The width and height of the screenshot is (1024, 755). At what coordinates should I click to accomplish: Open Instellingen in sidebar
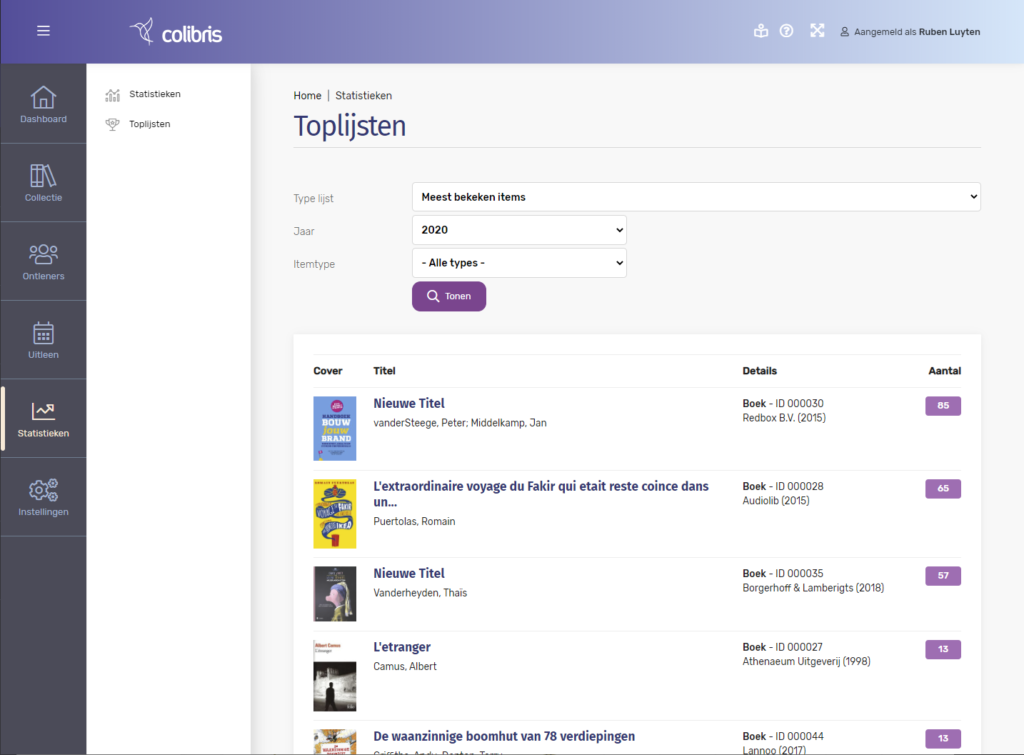[x=43, y=497]
